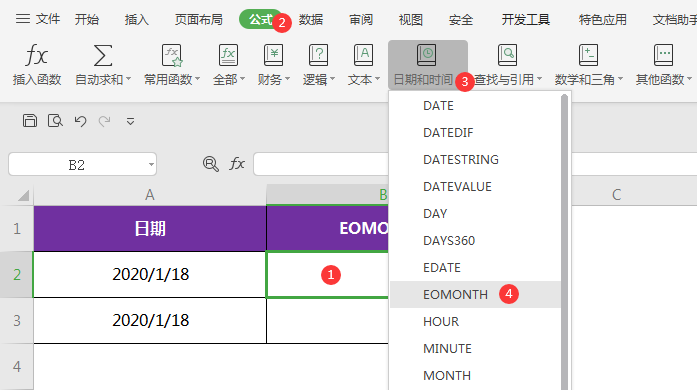Expand the 查找与引用 dropdown arrow
The width and height of the screenshot is (697, 390).
point(539,79)
